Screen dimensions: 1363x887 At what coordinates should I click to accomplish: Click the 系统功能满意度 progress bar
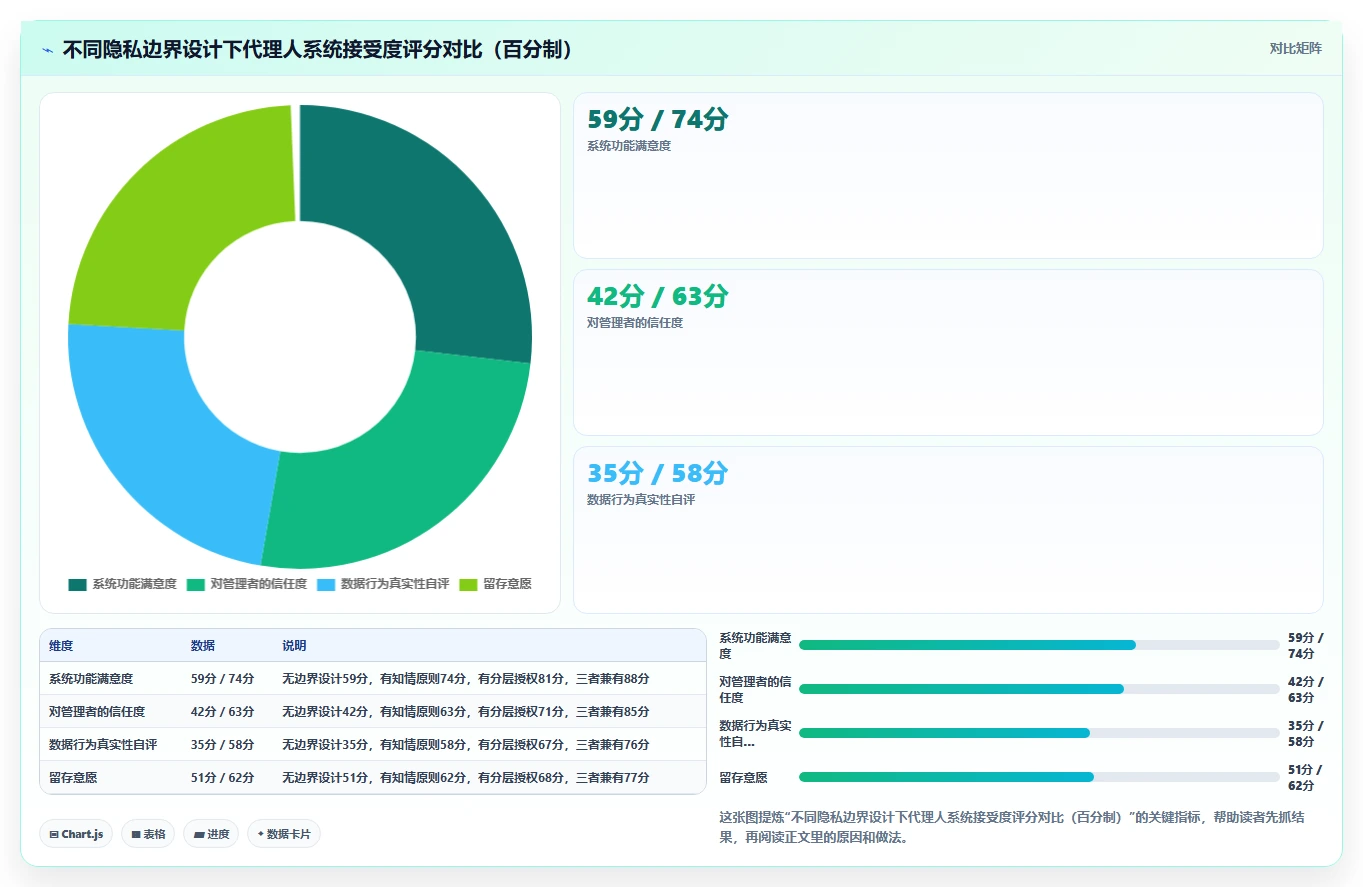click(1039, 645)
